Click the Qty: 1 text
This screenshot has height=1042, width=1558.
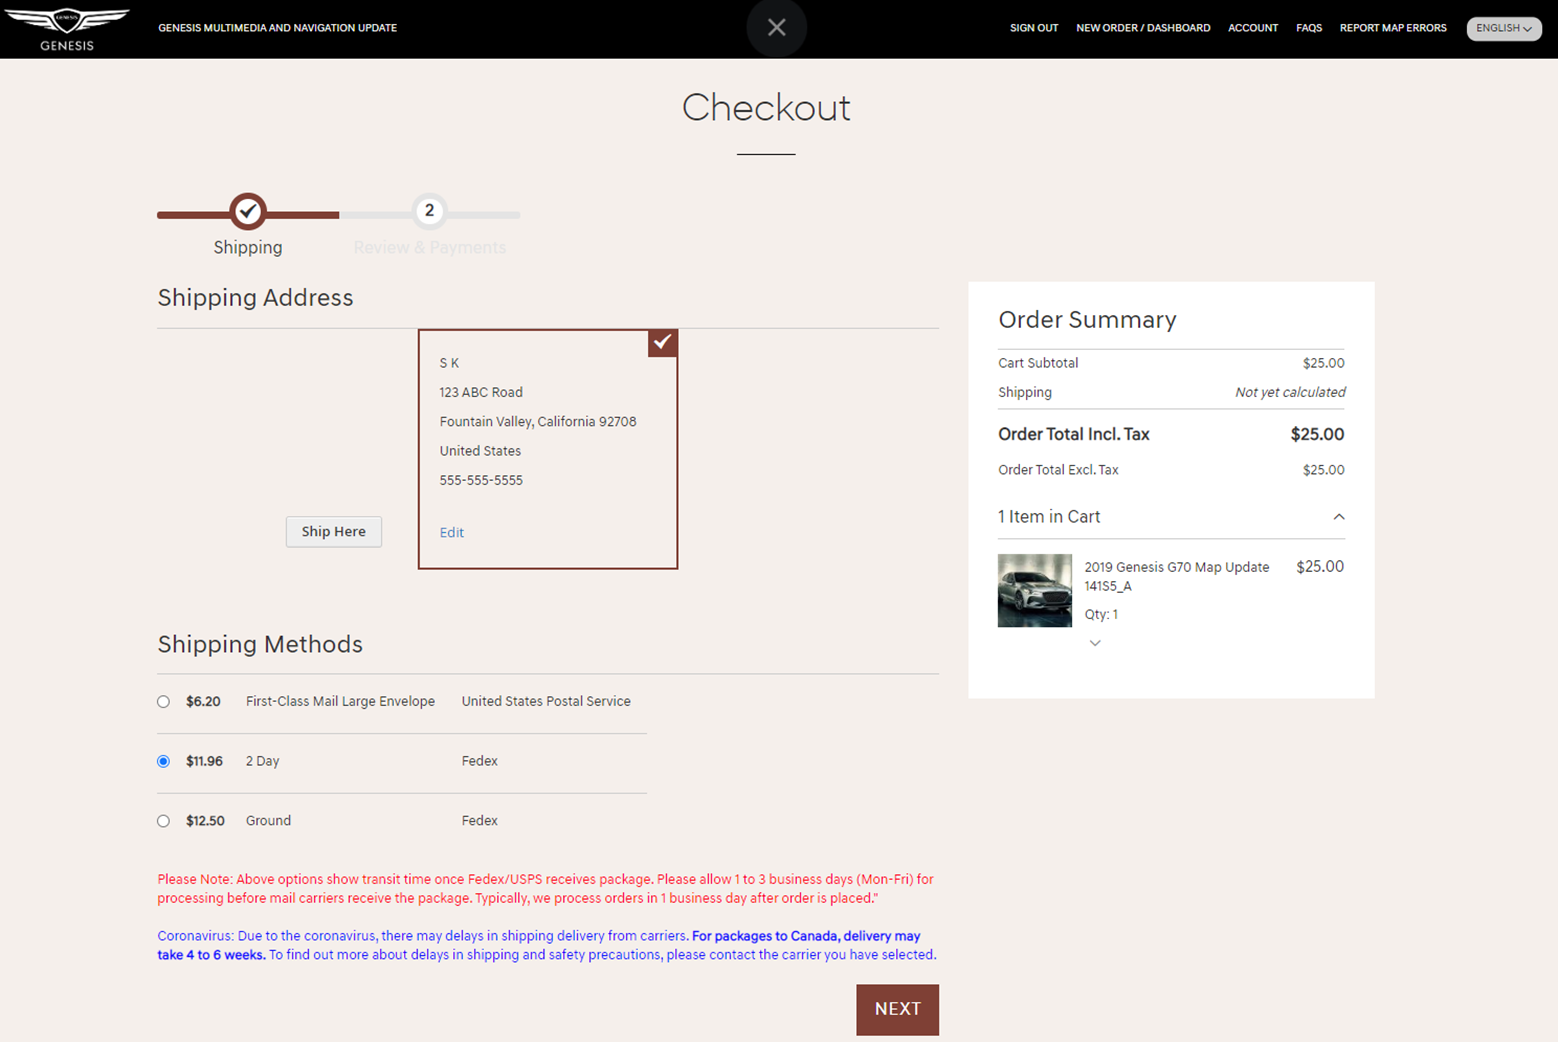click(x=1101, y=615)
